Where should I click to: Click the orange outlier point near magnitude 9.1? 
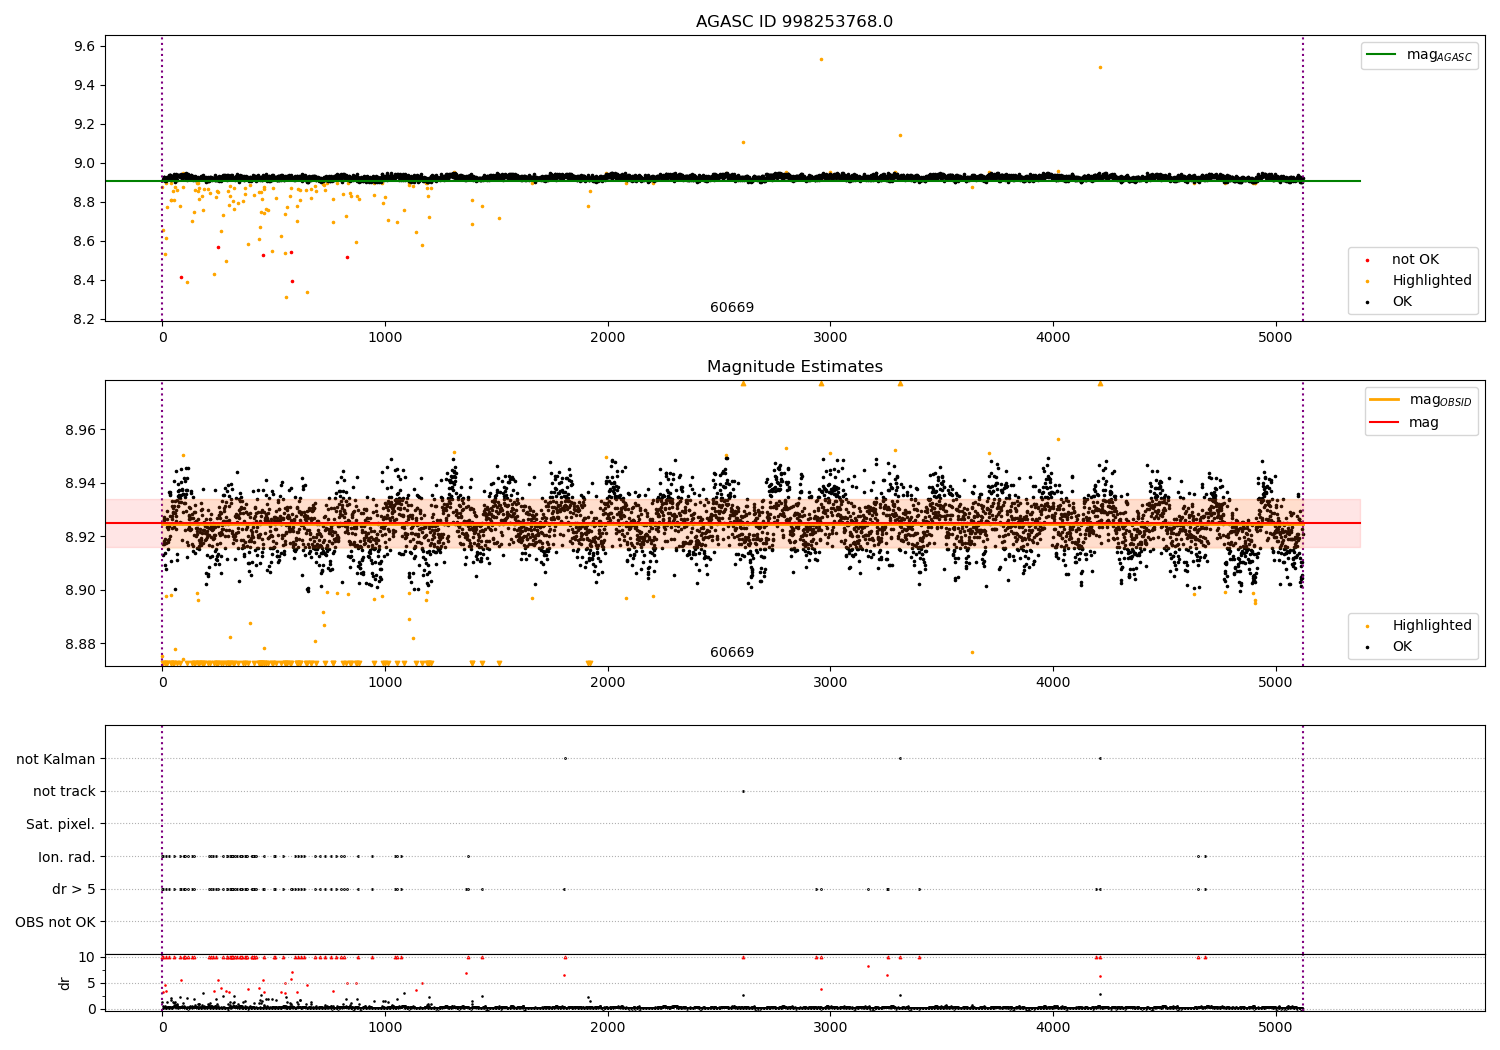pos(743,142)
